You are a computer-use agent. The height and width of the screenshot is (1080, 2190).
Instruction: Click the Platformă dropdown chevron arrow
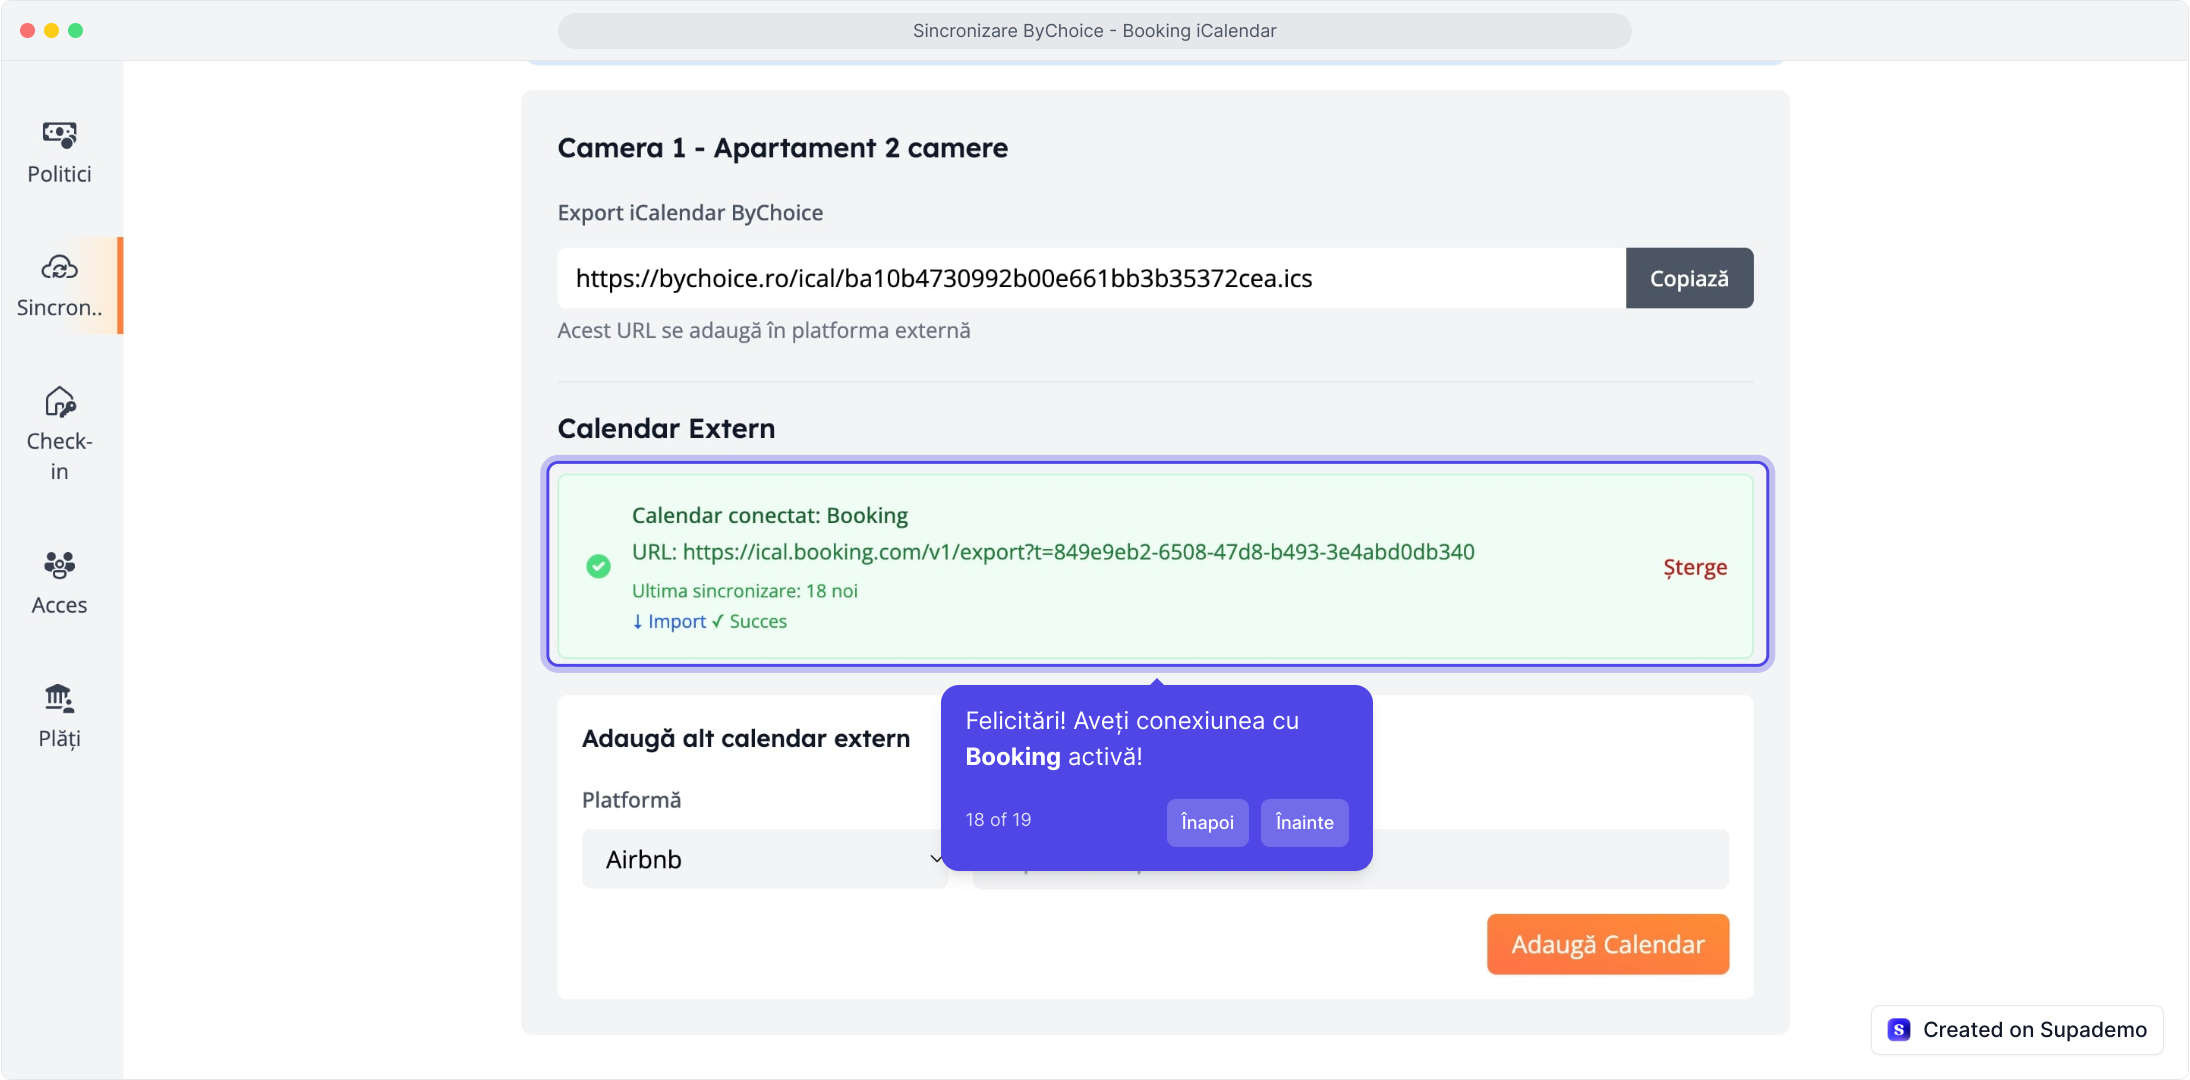(936, 859)
